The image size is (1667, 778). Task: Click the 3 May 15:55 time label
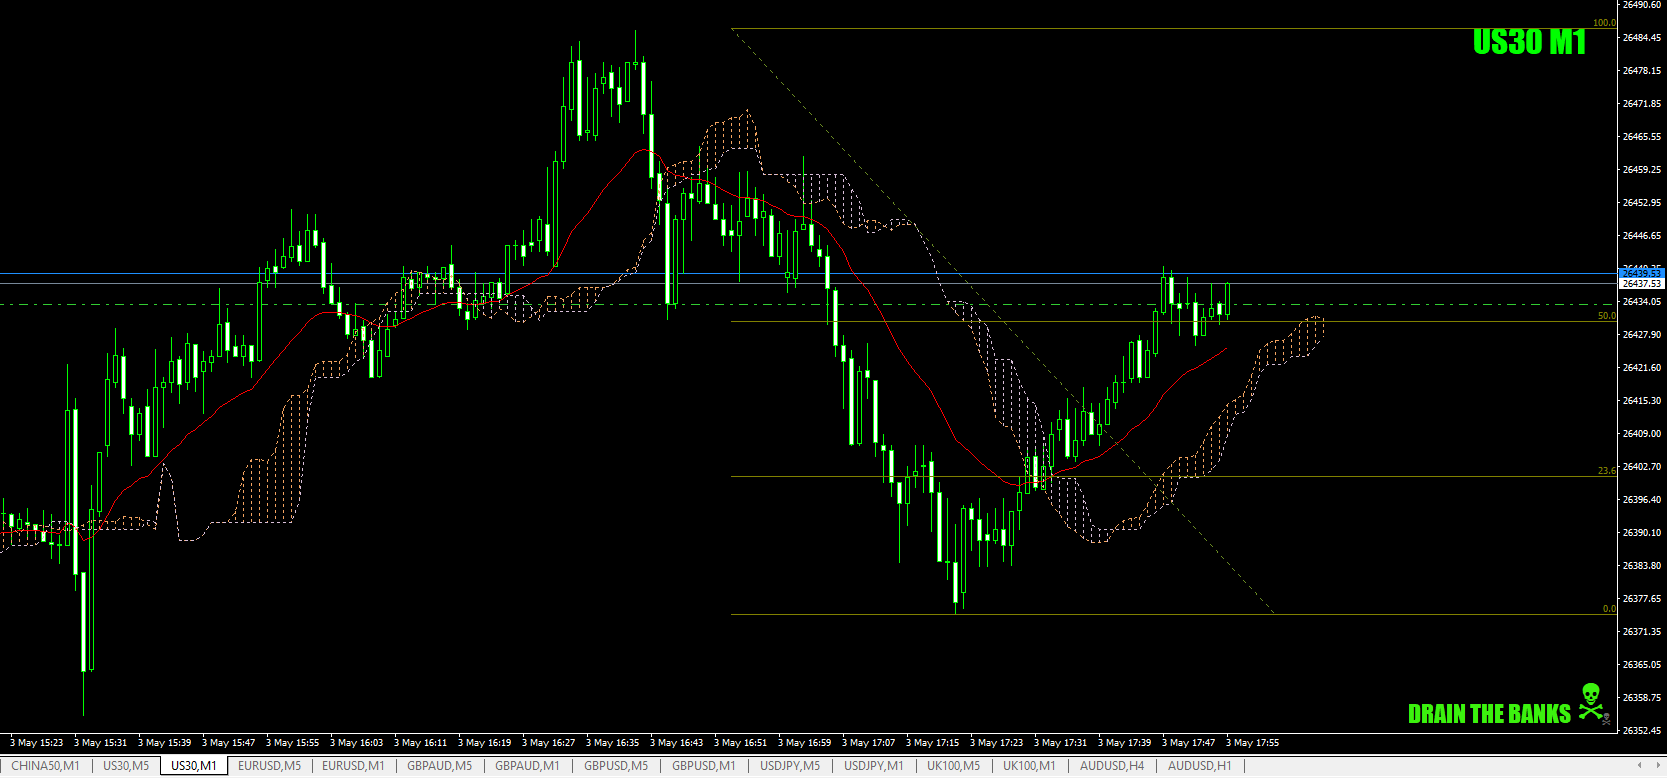click(x=292, y=743)
